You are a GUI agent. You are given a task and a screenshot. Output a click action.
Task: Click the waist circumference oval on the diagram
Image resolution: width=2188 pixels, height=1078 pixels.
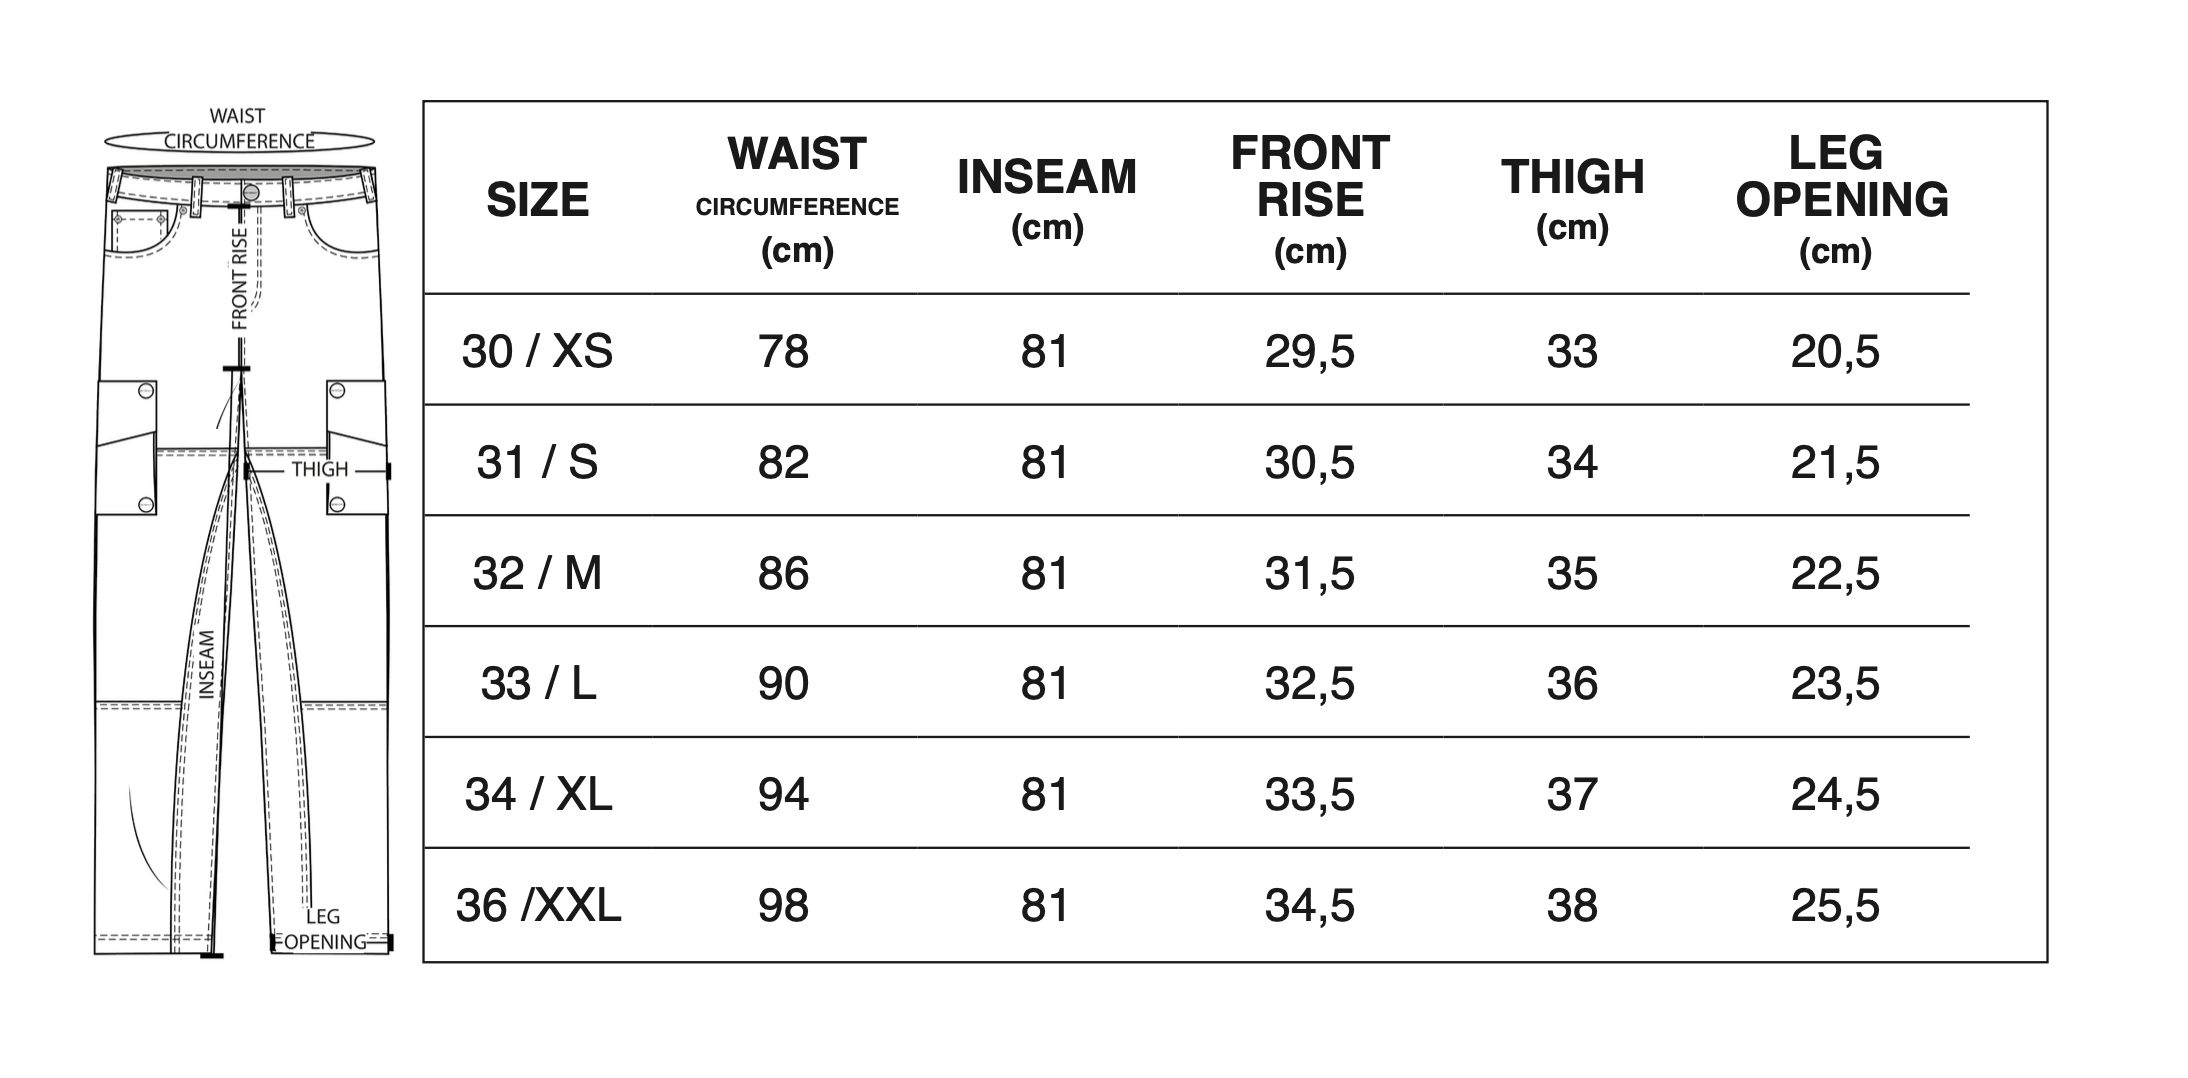pos(239,141)
